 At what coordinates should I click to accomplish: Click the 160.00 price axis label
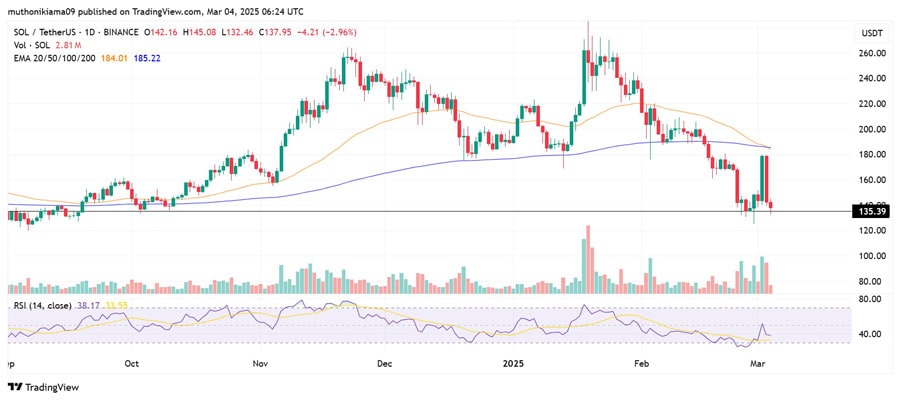pyautogui.click(x=874, y=180)
